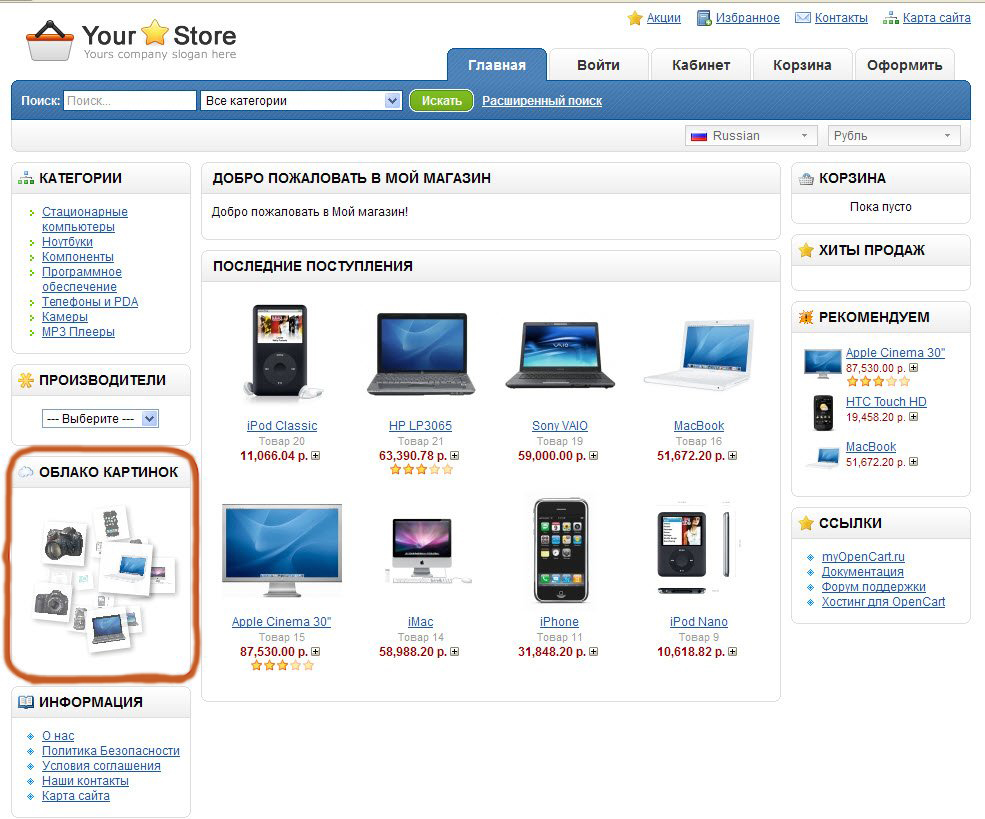This screenshot has width=985, height=819.
Task: Open the Выберите manufacturers dropdown
Action: point(101,418)
